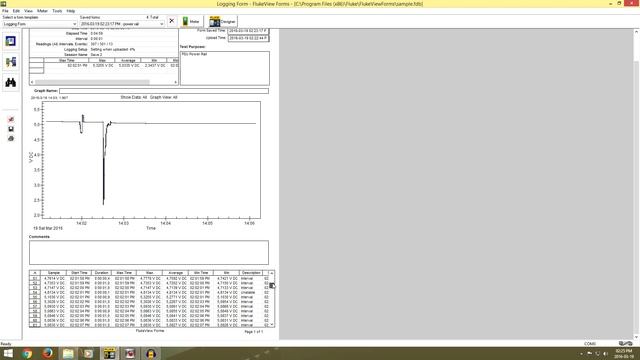This screenshot has width=640, height=360.
Task: Open the media player taskbar icon
Action: (x=89, y=353)
